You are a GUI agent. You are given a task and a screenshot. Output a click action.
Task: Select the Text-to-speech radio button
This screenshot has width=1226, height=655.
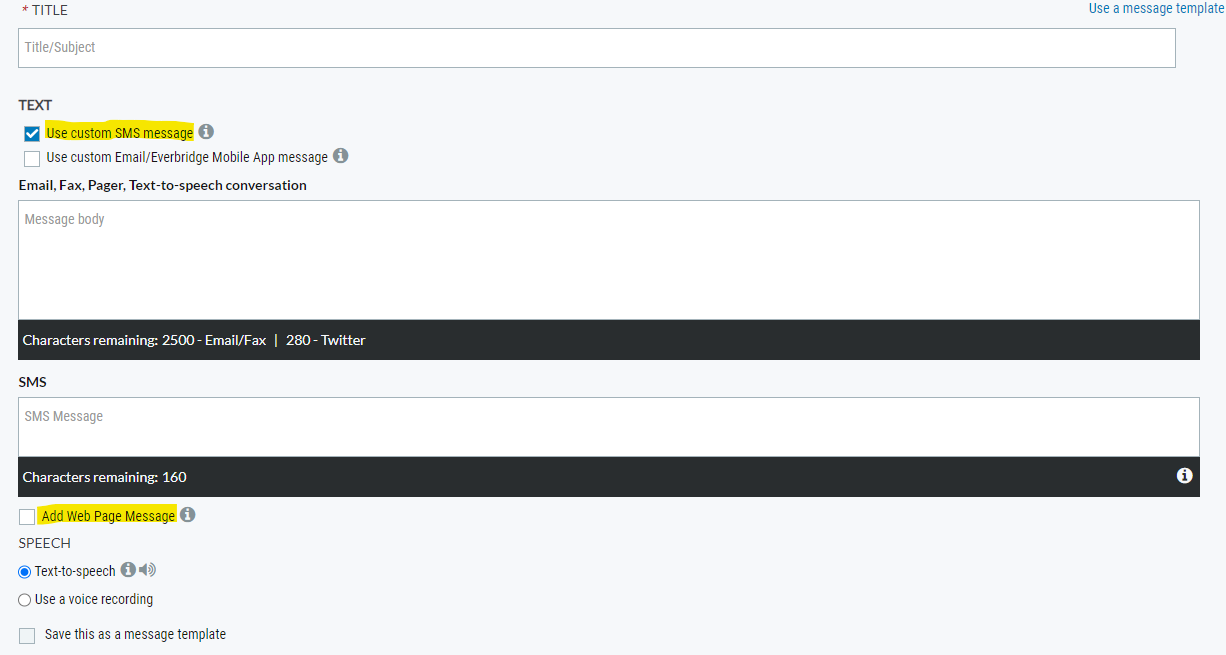pos(25,572)
